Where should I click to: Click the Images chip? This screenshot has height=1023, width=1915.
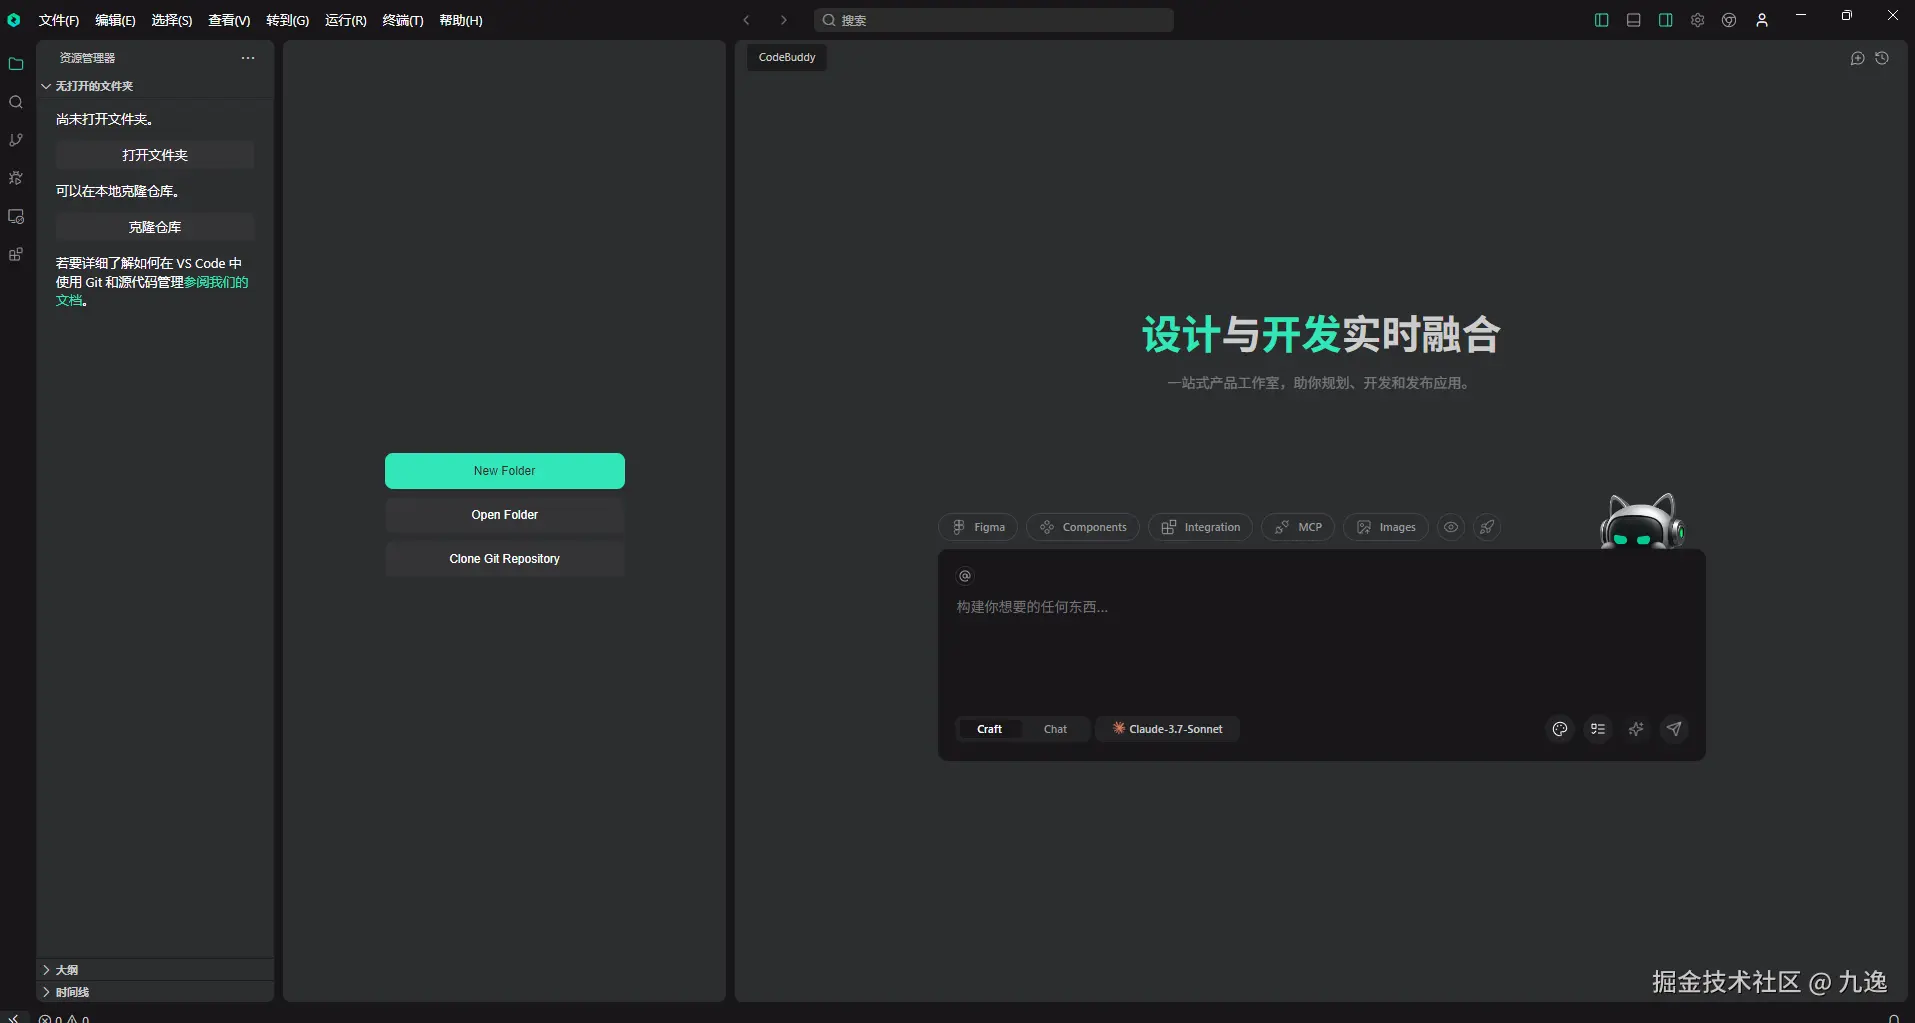tap(1386, 527)
